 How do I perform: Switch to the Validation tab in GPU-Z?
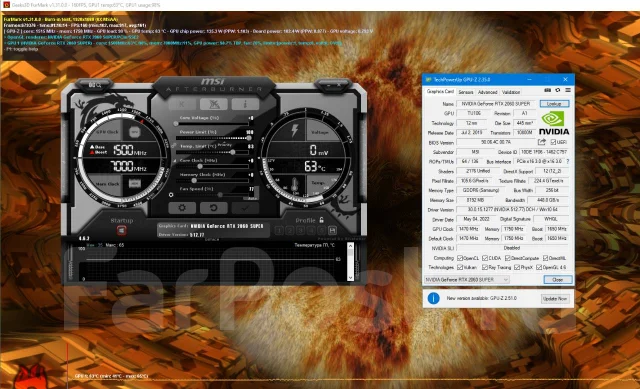(x=511, y=92)
